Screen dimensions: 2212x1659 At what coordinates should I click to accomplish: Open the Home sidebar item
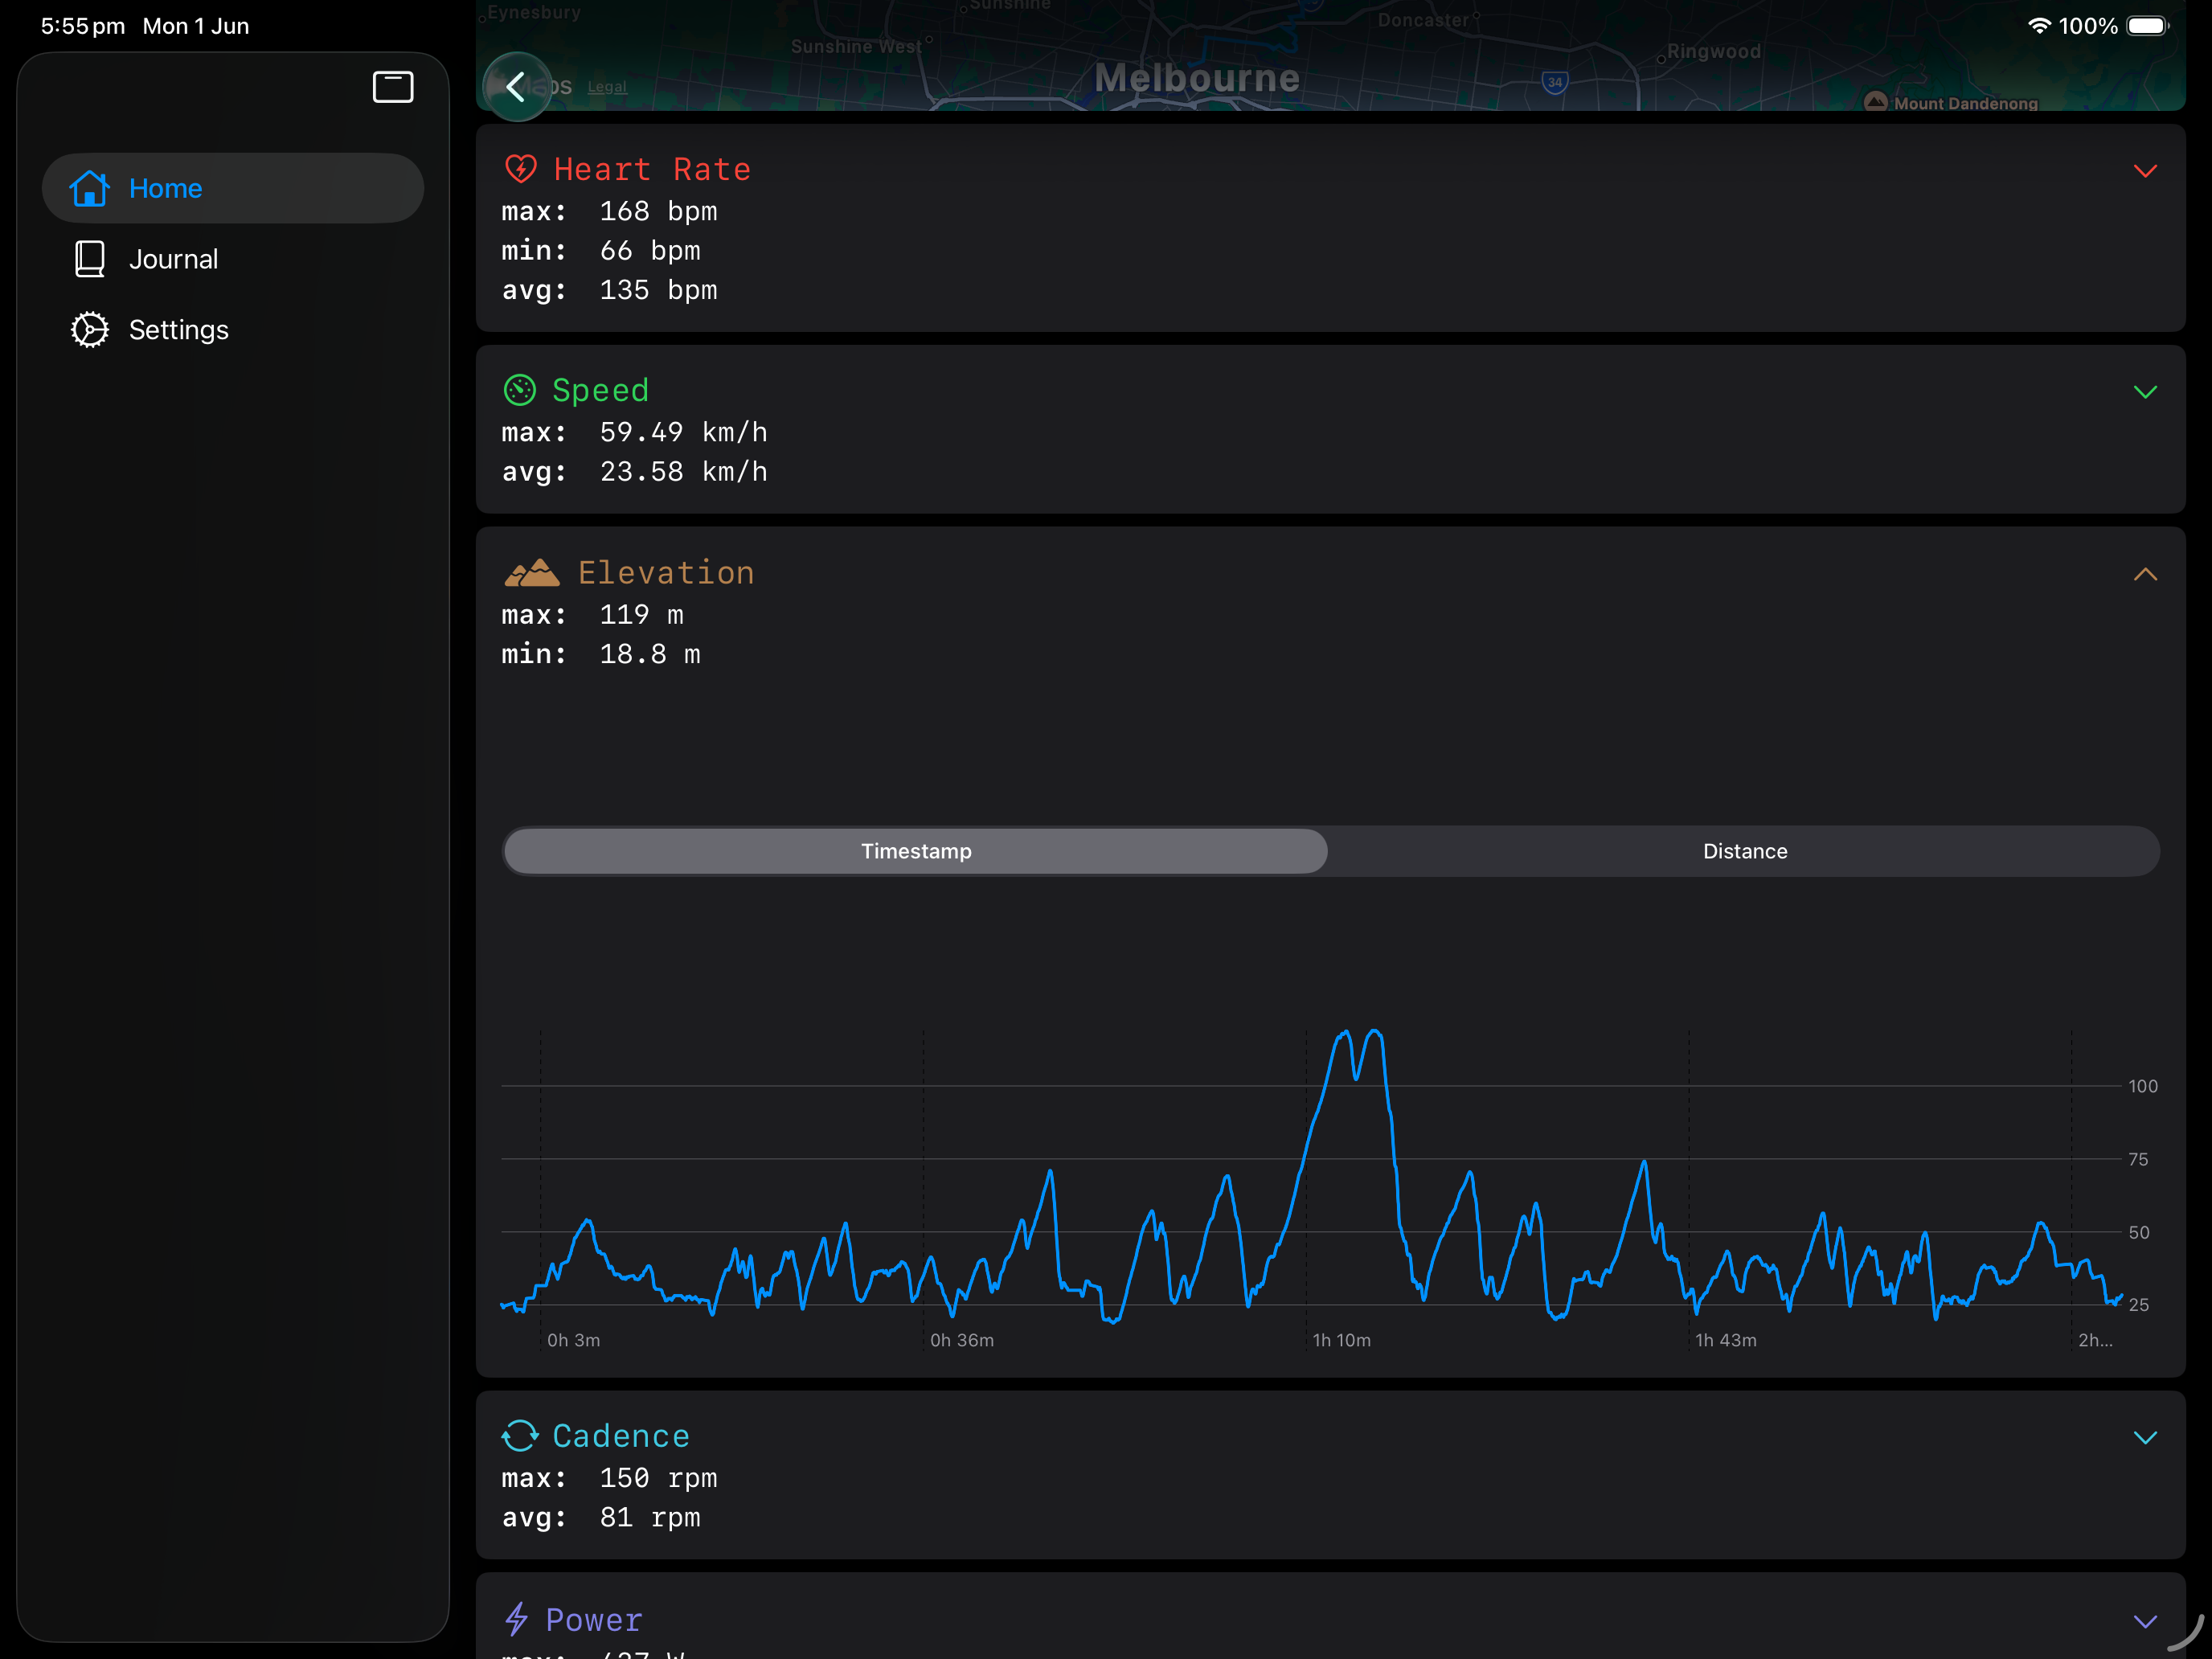[x=233, y=188]
